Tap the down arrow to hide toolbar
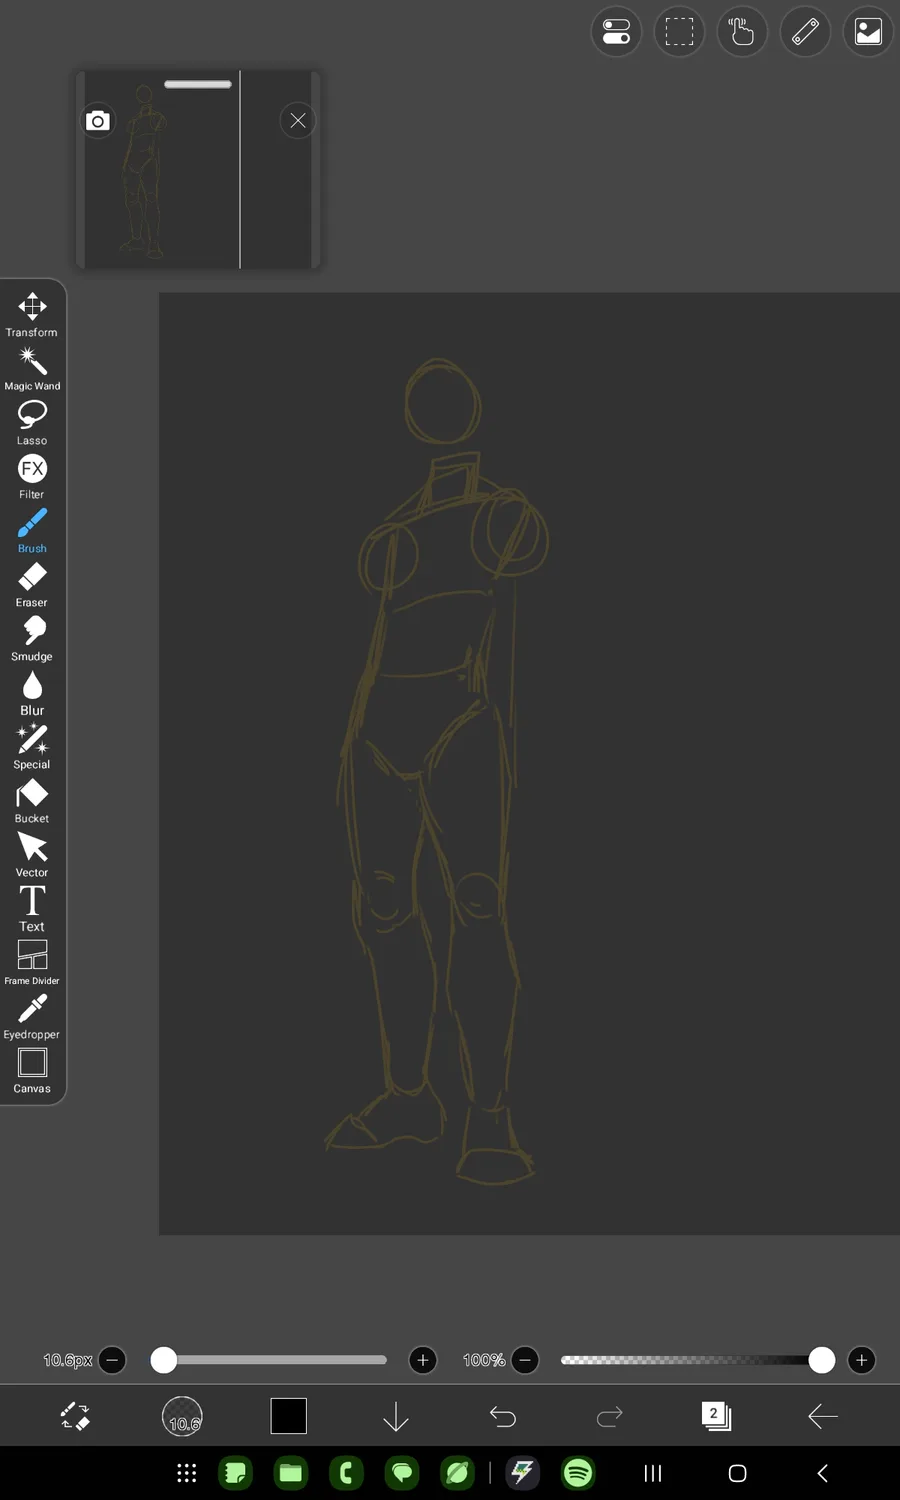This screenshot has height=1500, width=900. [396, 1416]
